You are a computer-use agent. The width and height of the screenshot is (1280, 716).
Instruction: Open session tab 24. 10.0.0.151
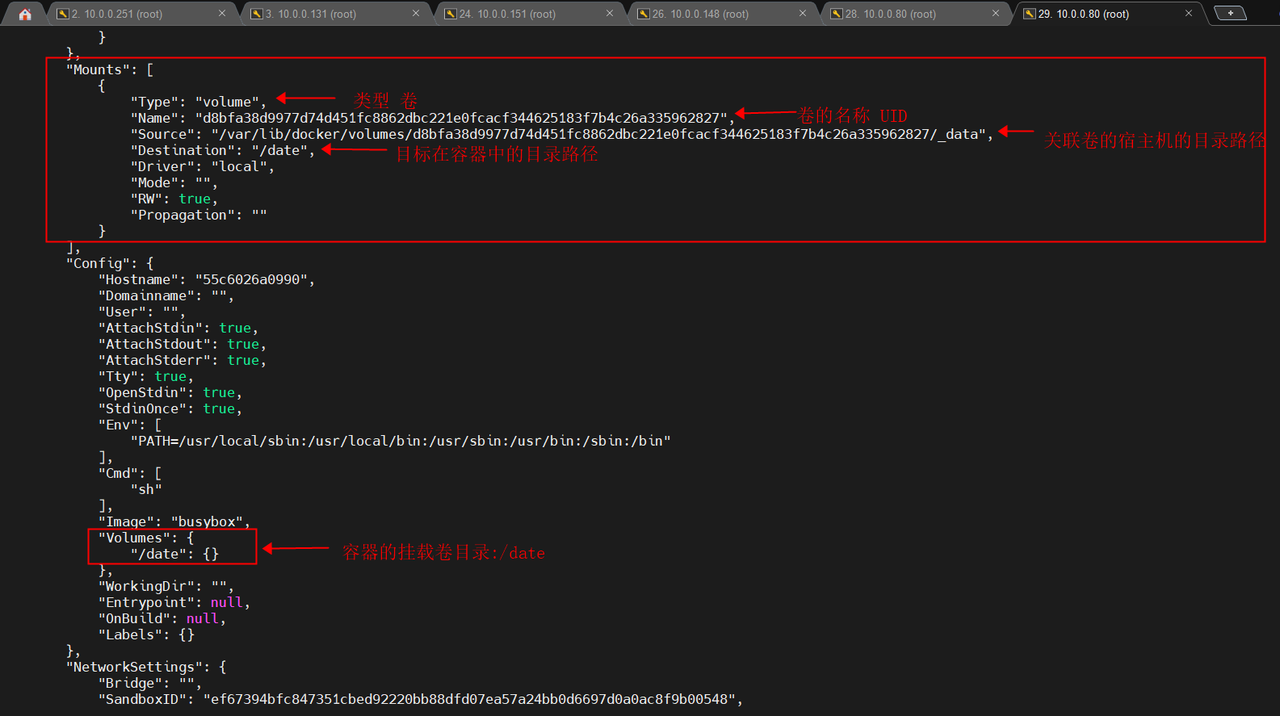(507, 14)
